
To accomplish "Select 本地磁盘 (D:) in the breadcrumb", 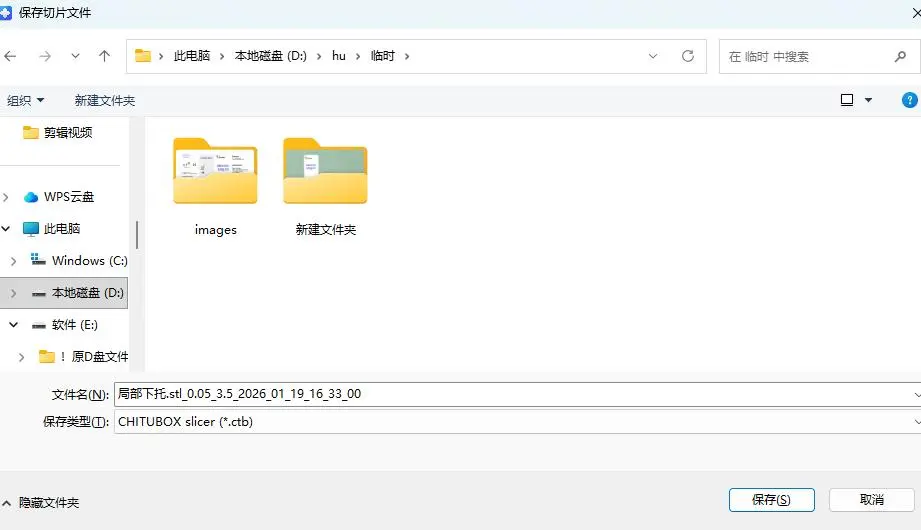I will coord(270,56).
